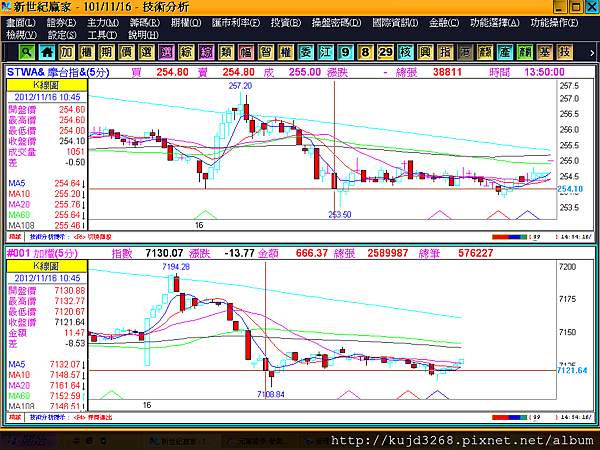The height and width of the screenshot is (450, 600).
Task: Open the 設定(S) menu
Action: [x=62, y=35]
